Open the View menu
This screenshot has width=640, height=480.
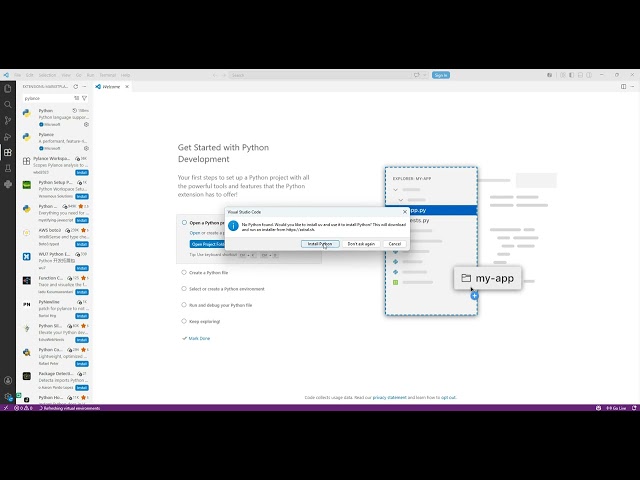click(66, 75)
